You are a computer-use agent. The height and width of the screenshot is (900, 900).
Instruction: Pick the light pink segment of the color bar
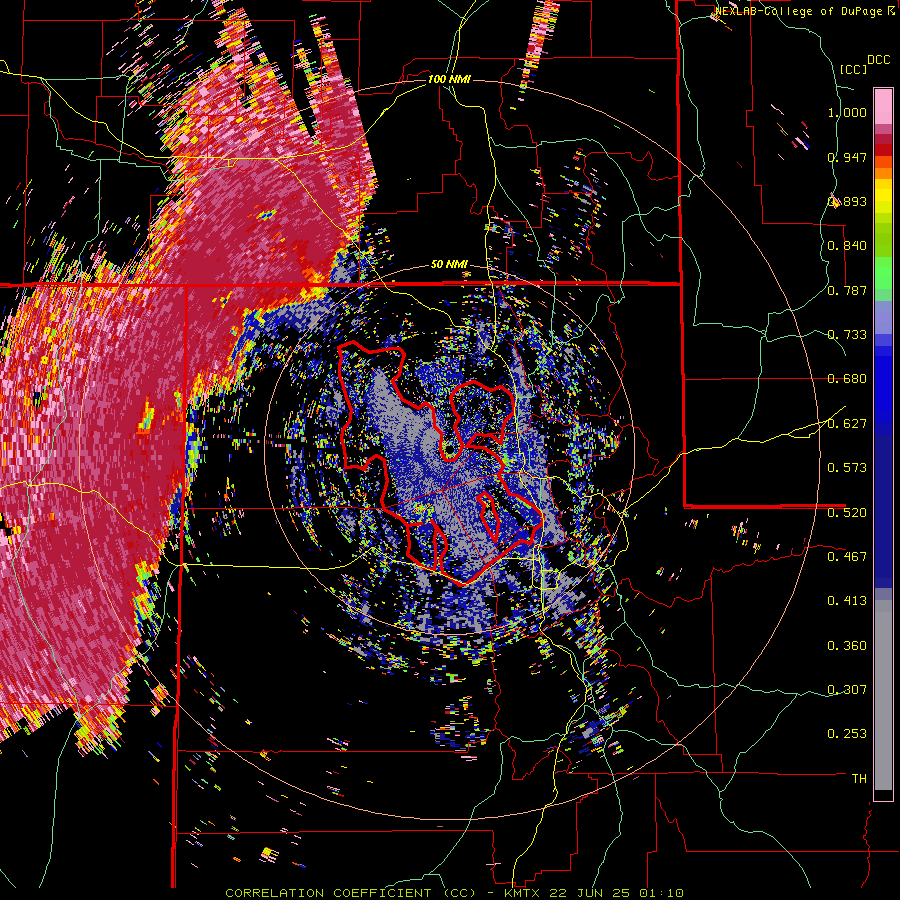tap(883, 106)
